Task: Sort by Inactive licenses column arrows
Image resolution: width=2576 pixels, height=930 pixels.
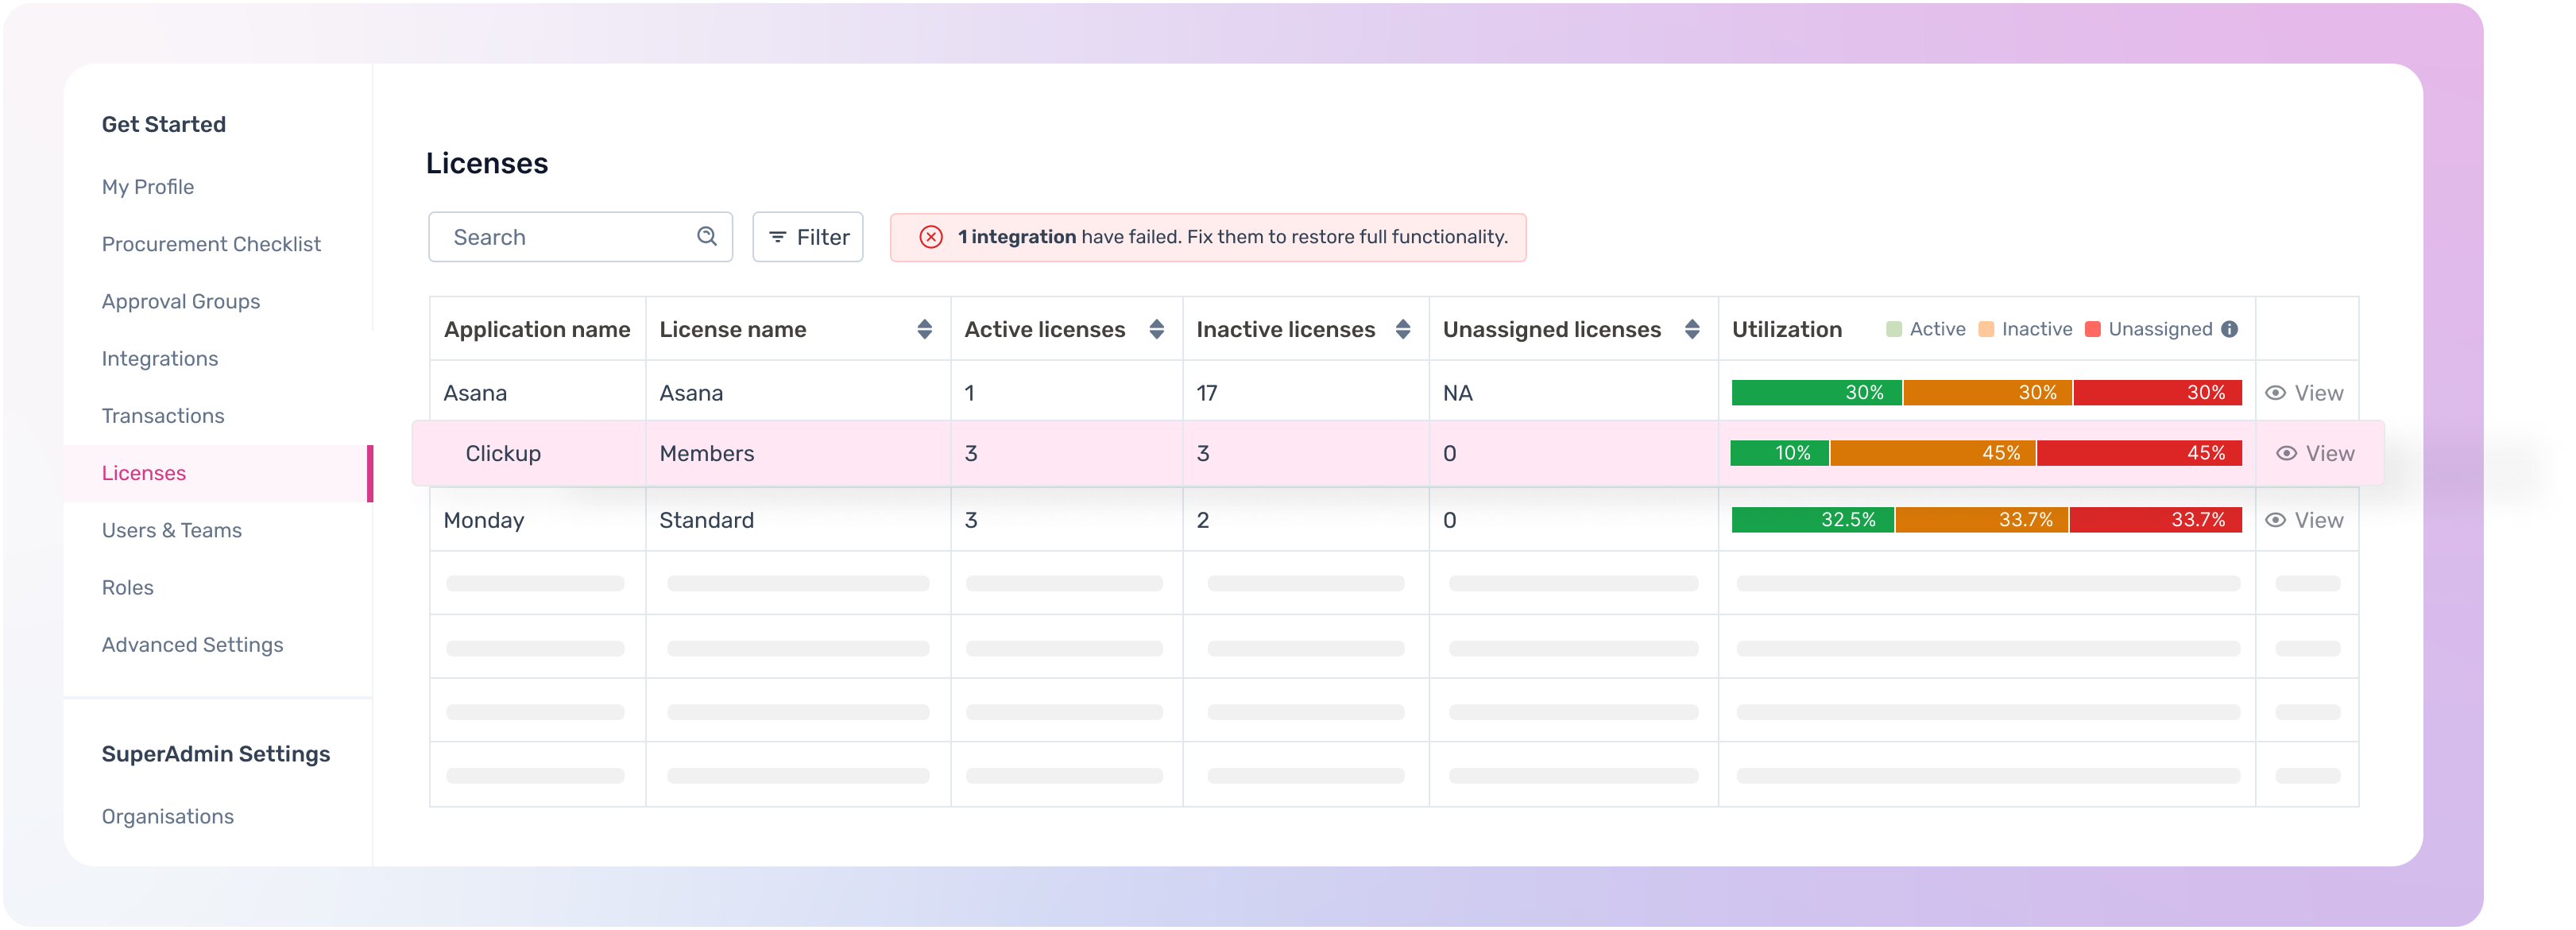Action: (x=1402, y=329)
